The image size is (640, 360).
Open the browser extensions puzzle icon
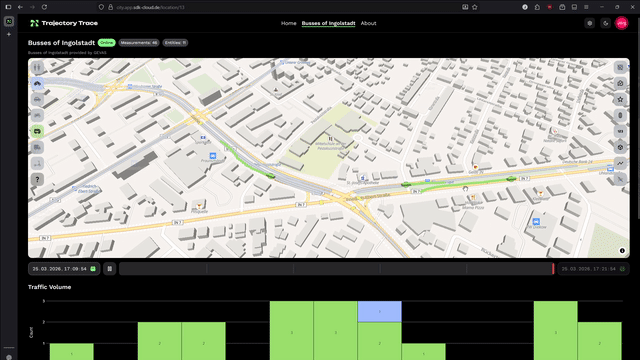[x=537, y=7]
